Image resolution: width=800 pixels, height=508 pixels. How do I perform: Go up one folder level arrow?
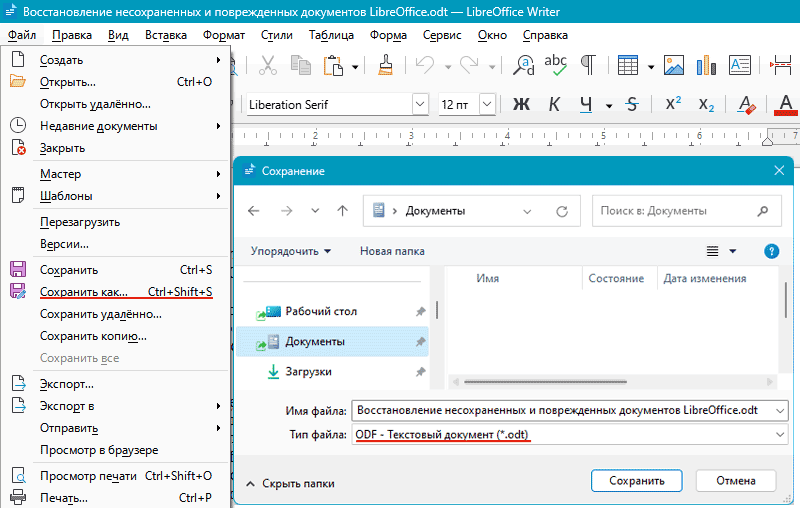point(342,211)
